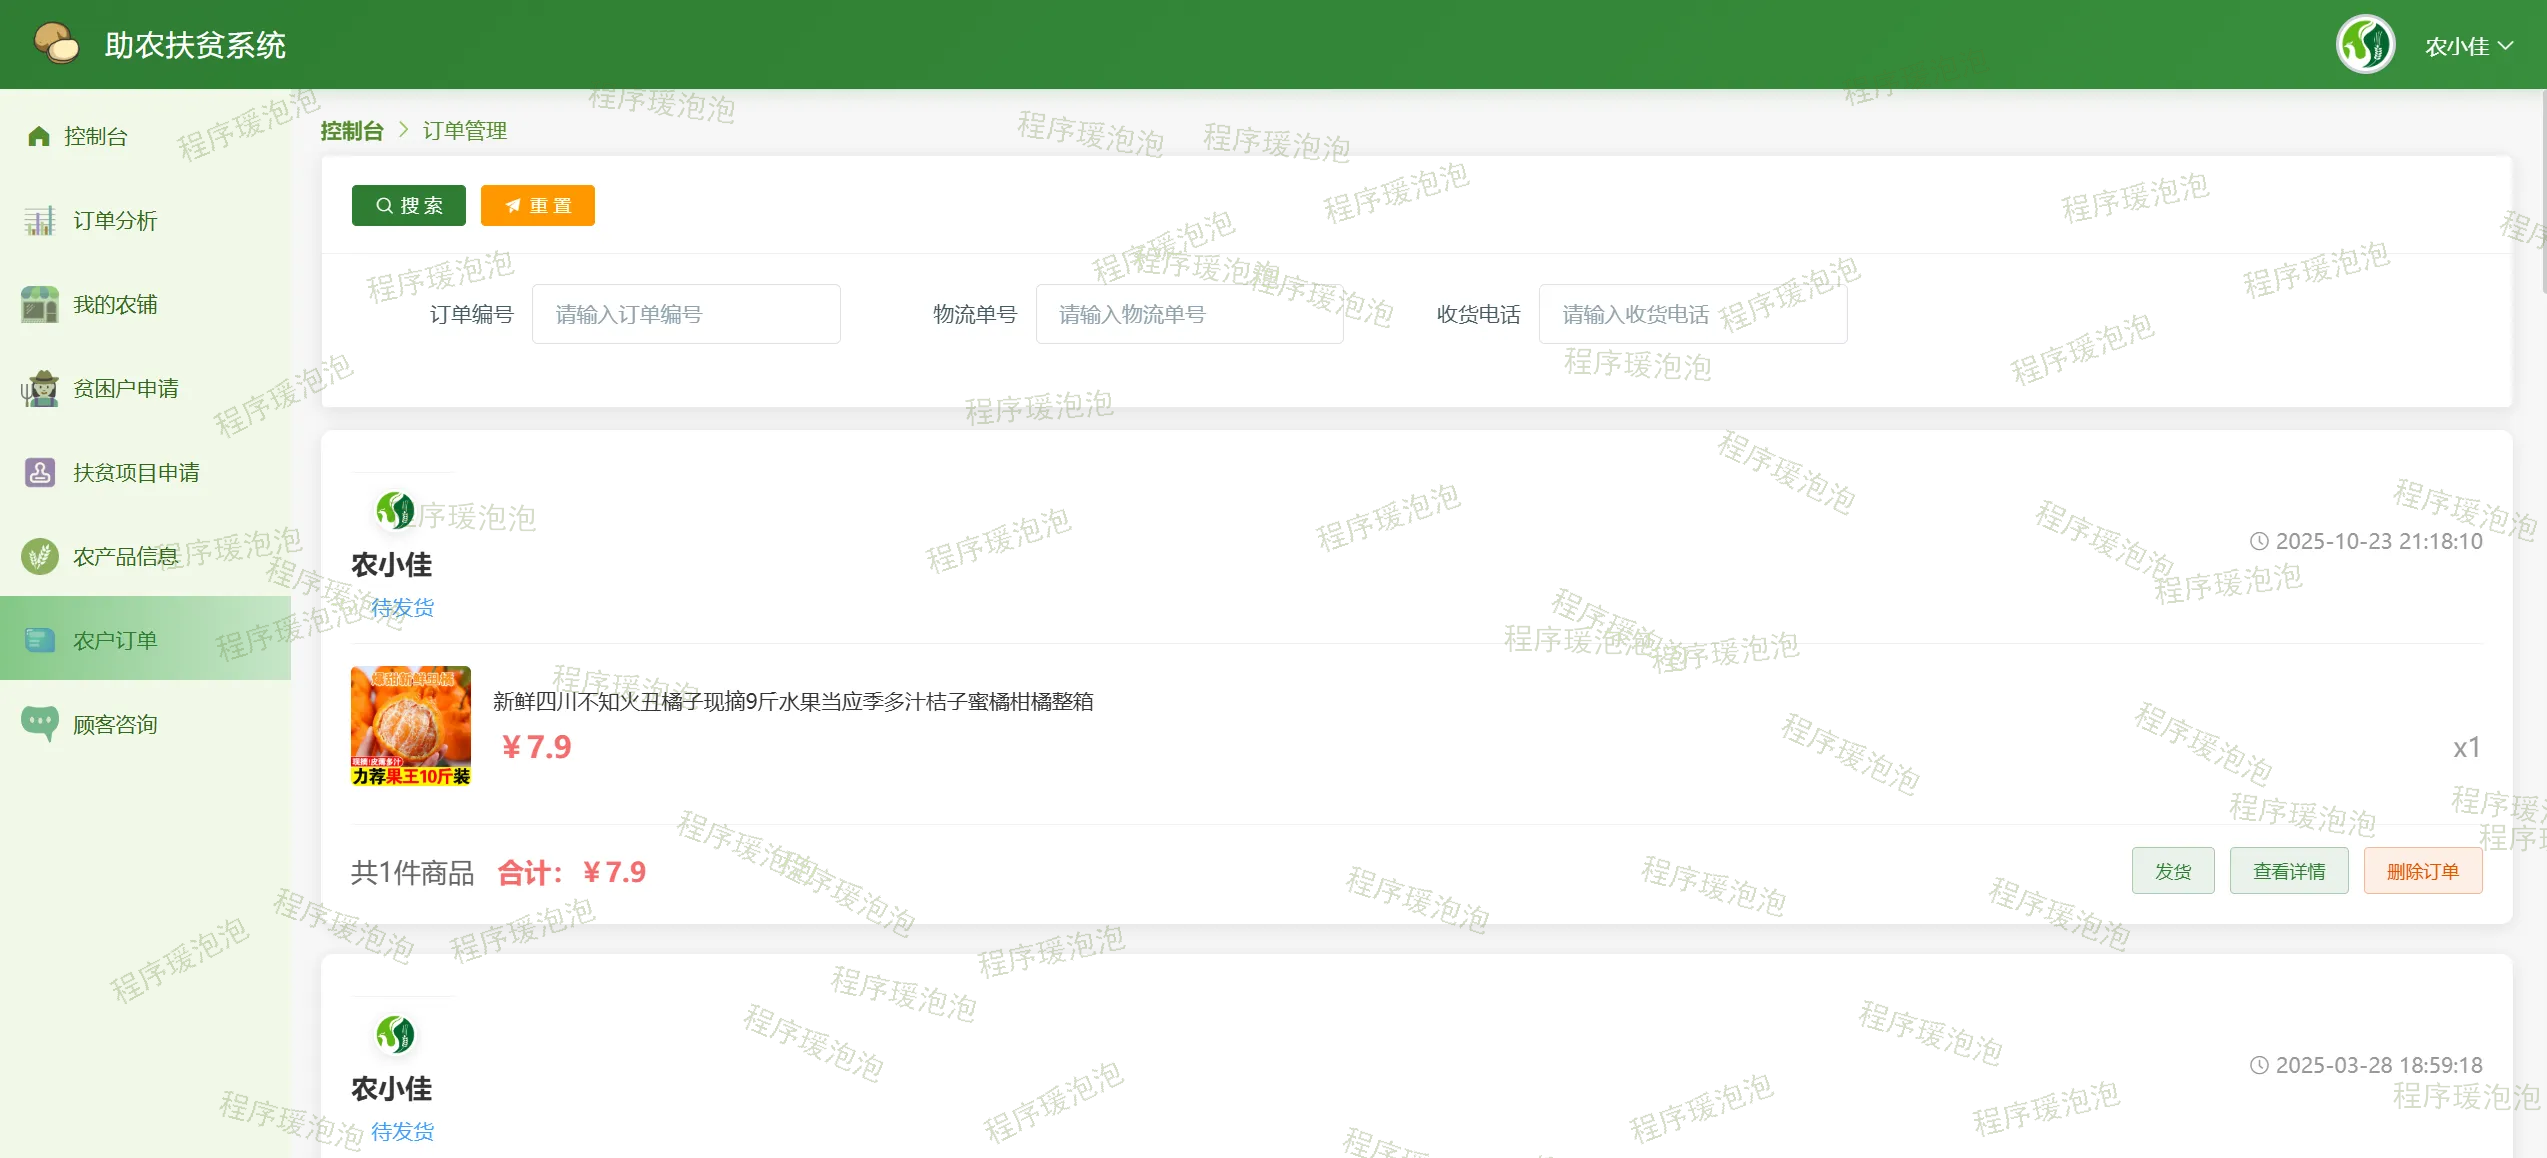Focus the 物流单号 input field
Viewport: 2547px width, 1158px height.
pos(1189,315)
